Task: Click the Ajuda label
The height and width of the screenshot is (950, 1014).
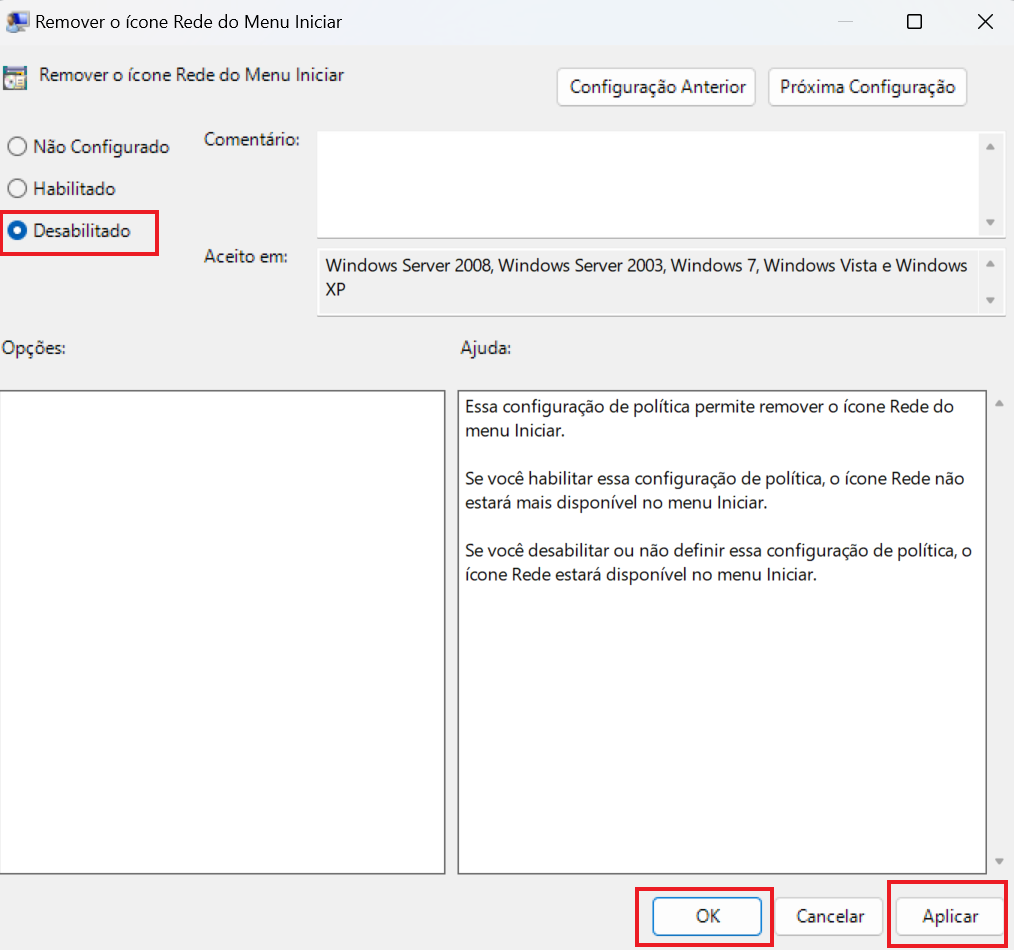Action: 486,349
